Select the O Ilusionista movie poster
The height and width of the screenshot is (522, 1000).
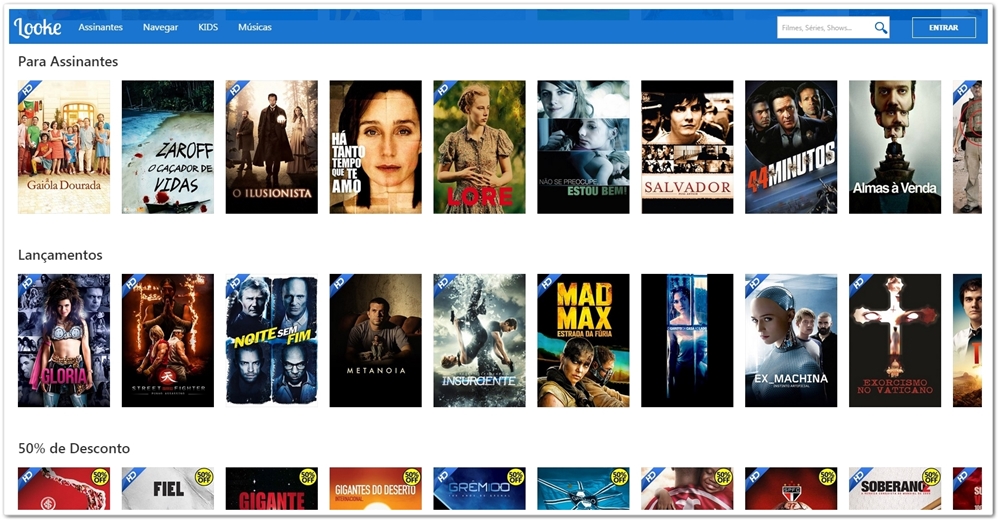(x=272, y=147)
